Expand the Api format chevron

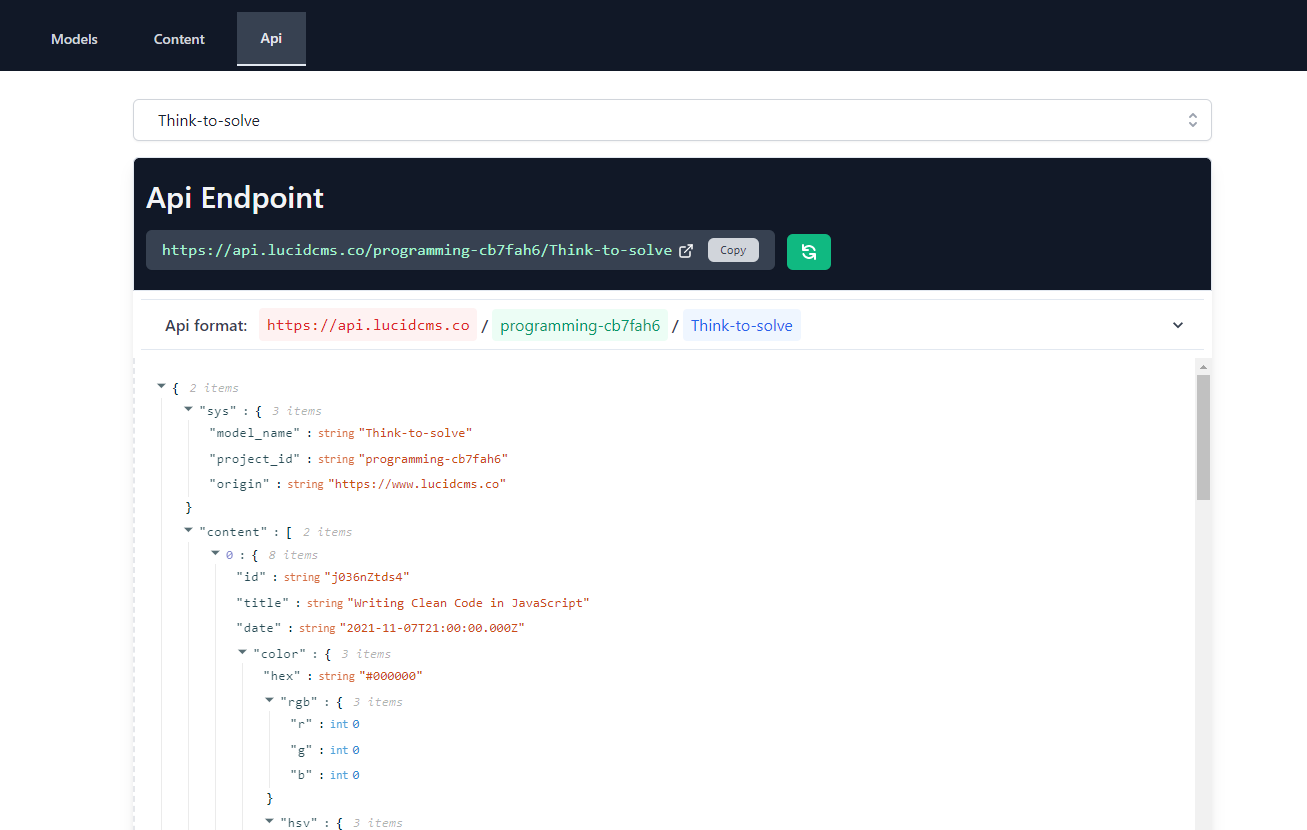pos(1178,325)
